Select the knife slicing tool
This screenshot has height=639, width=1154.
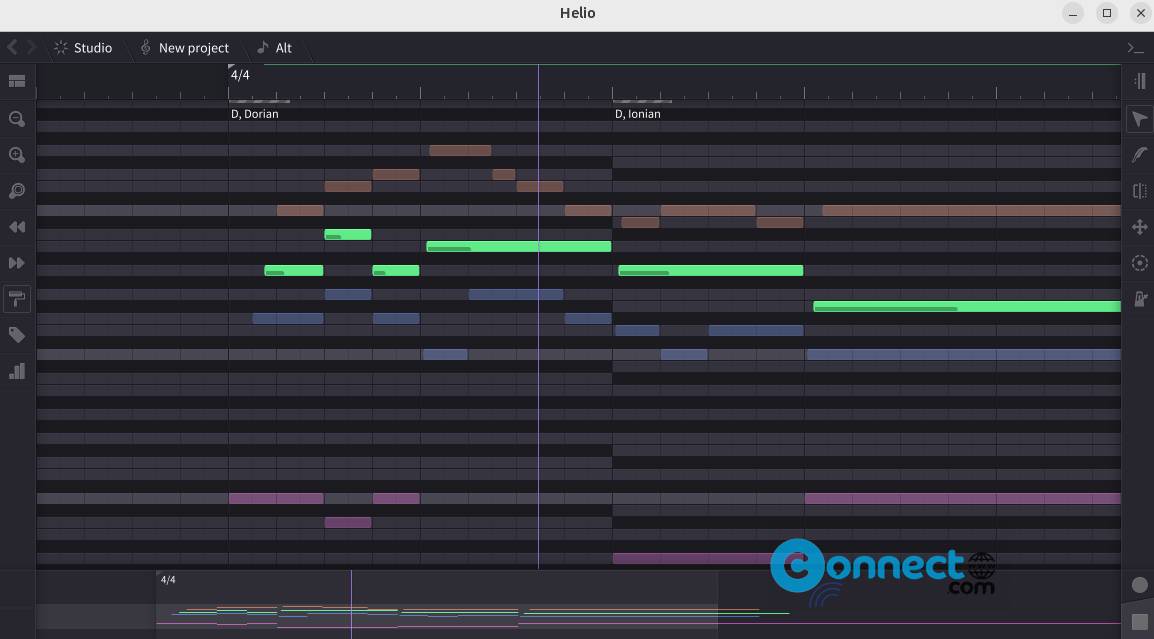(1140, 191)
